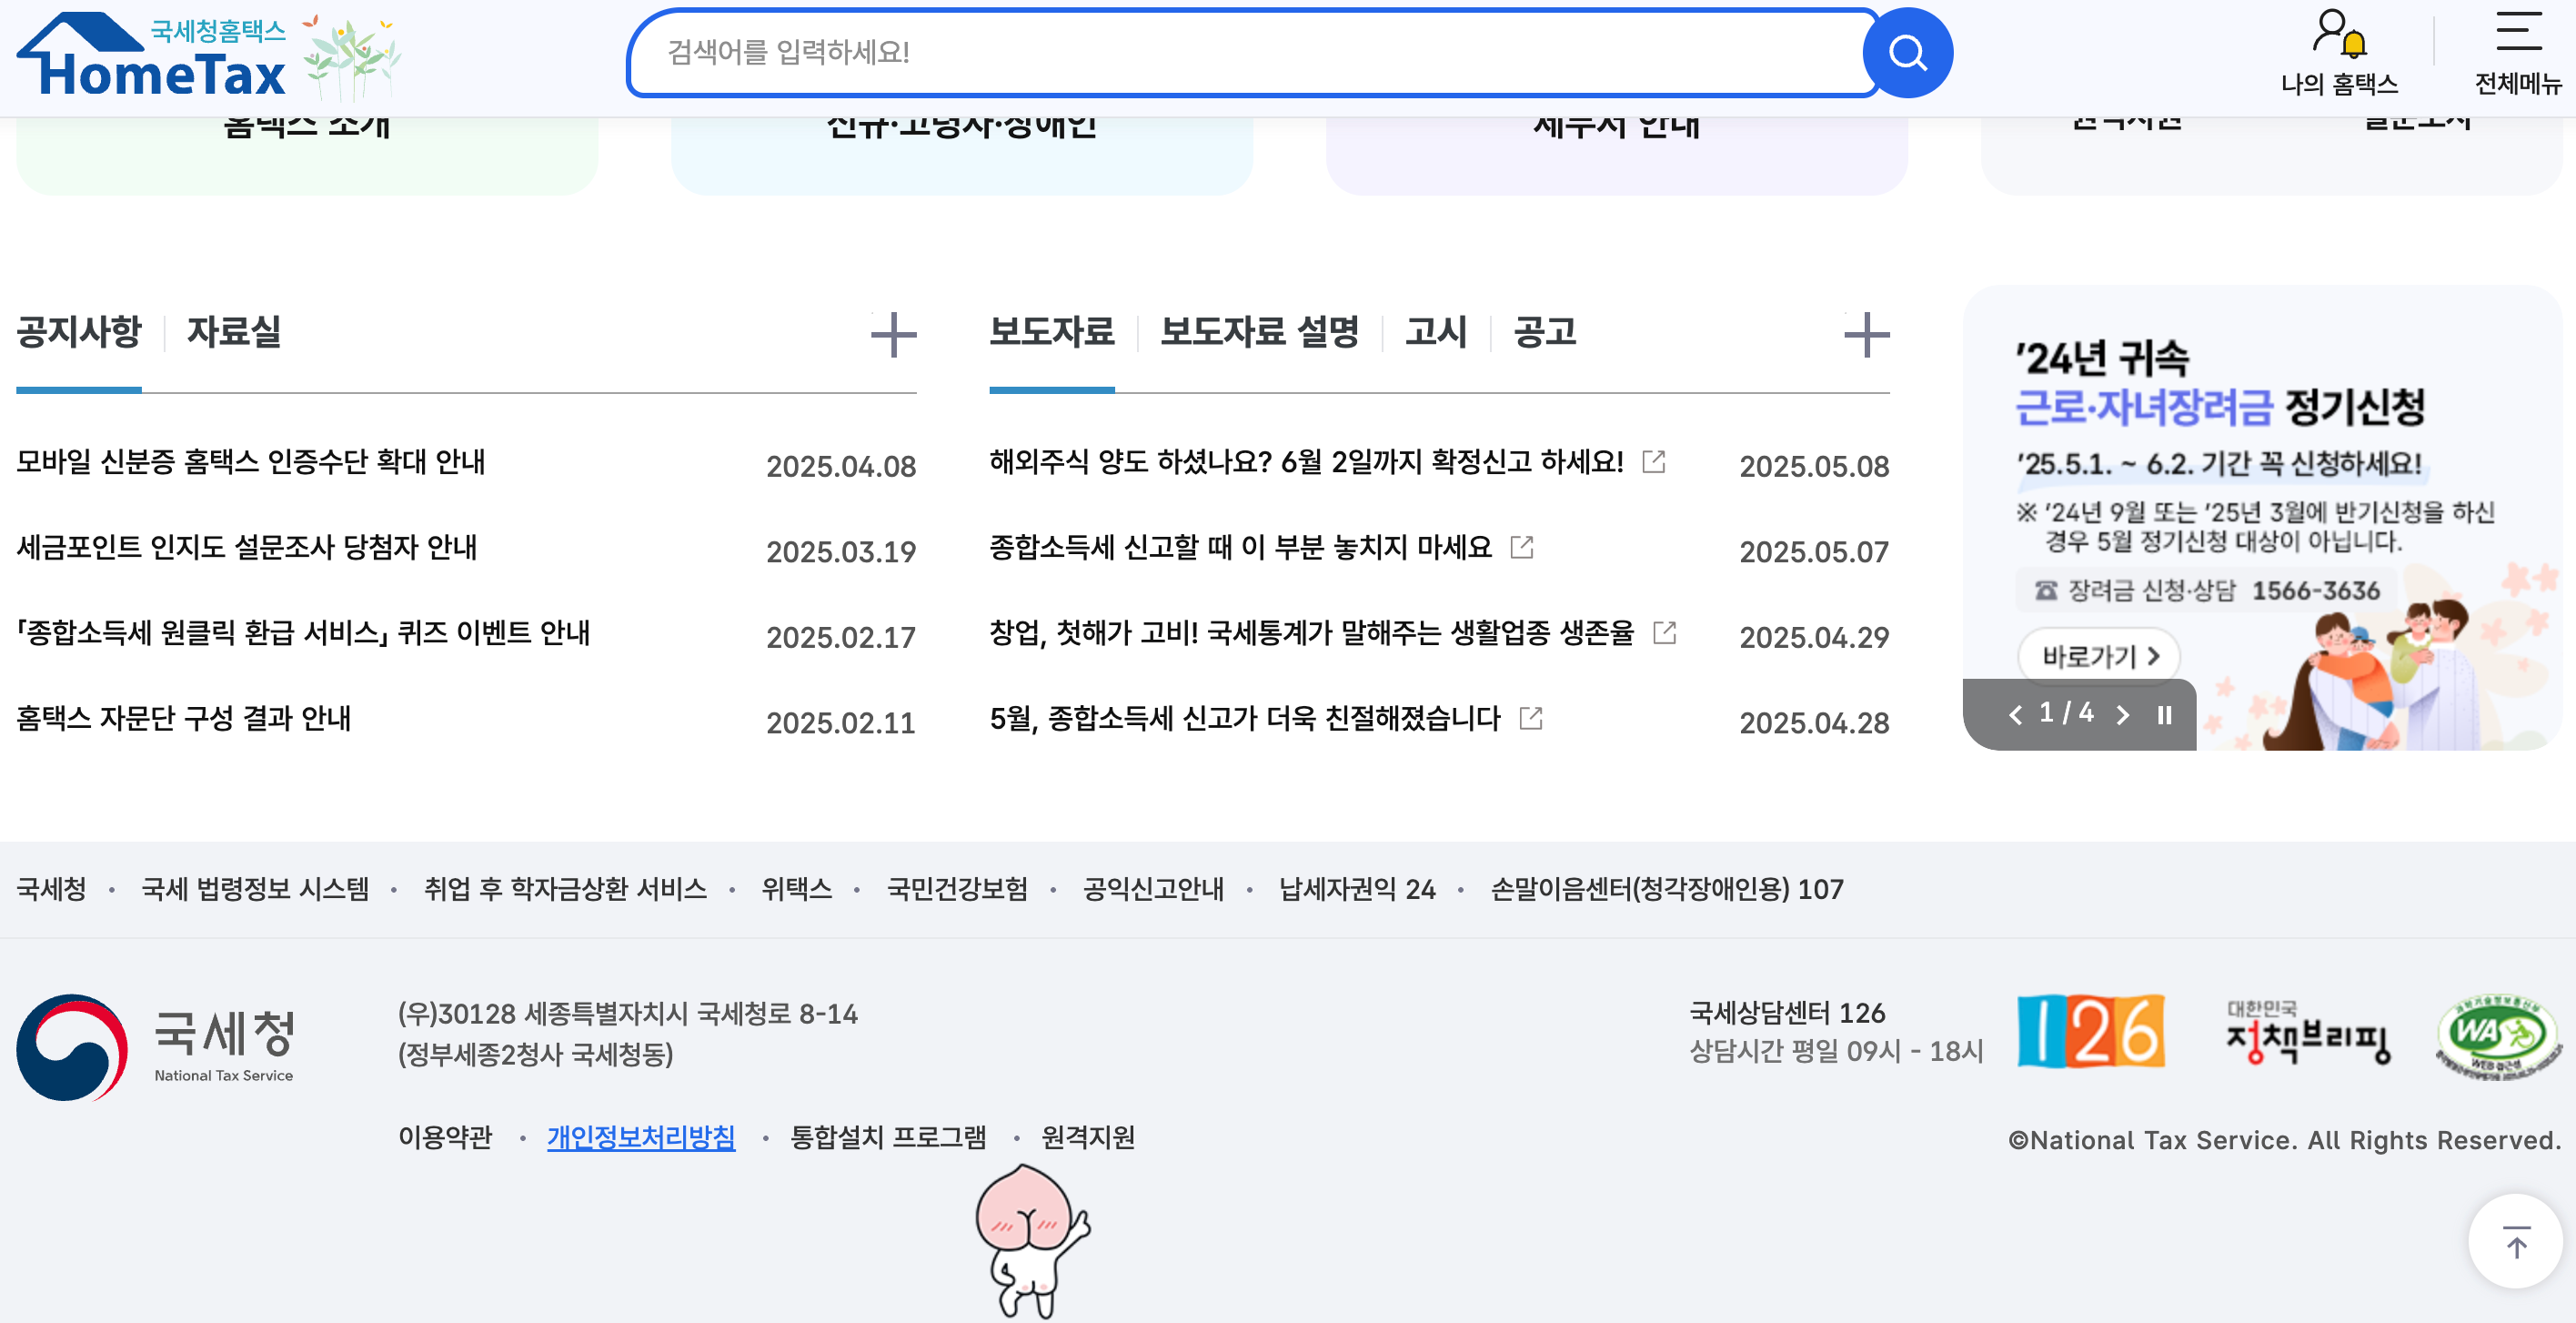Open external link icon for 해외주식 article

(1654, 461)
